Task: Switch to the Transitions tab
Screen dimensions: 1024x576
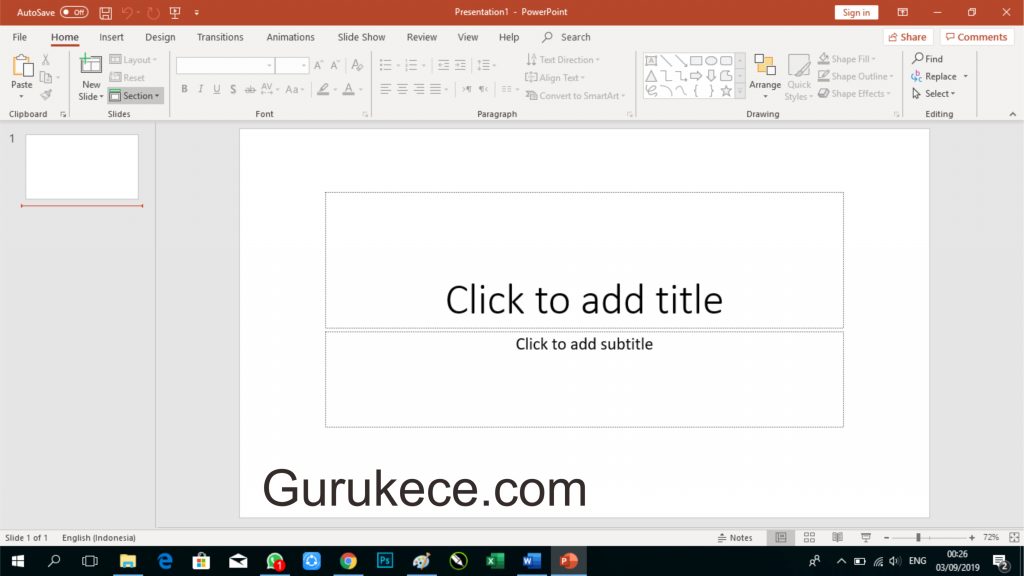Action: tap(220, 37)
